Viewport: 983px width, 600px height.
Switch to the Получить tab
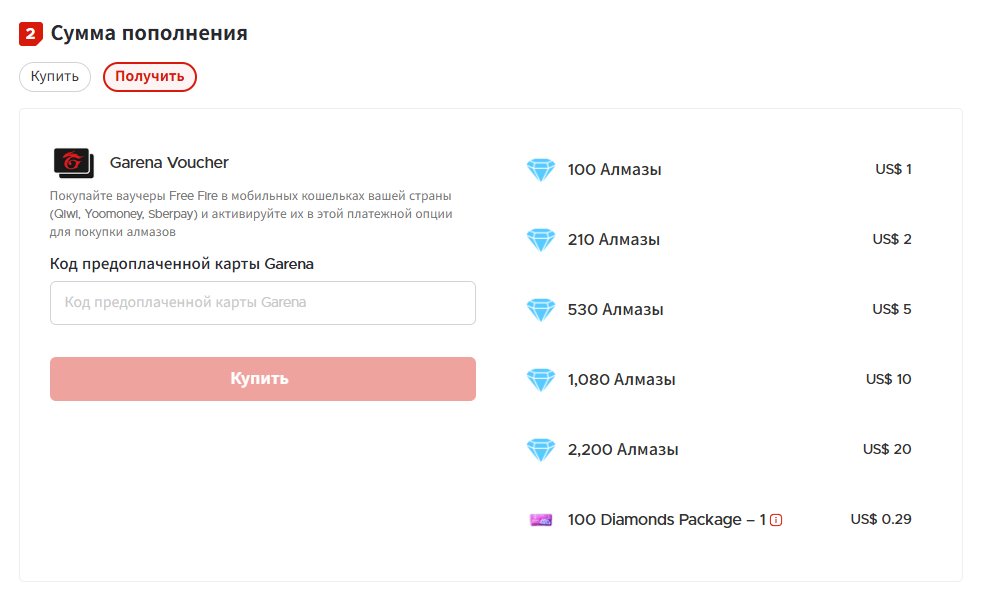(x=150, y=77)
